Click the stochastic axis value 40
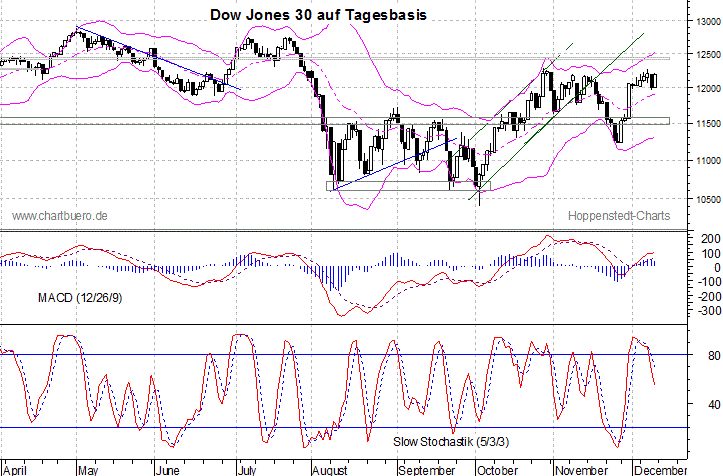The image size is (723, 476). (714, 405)
